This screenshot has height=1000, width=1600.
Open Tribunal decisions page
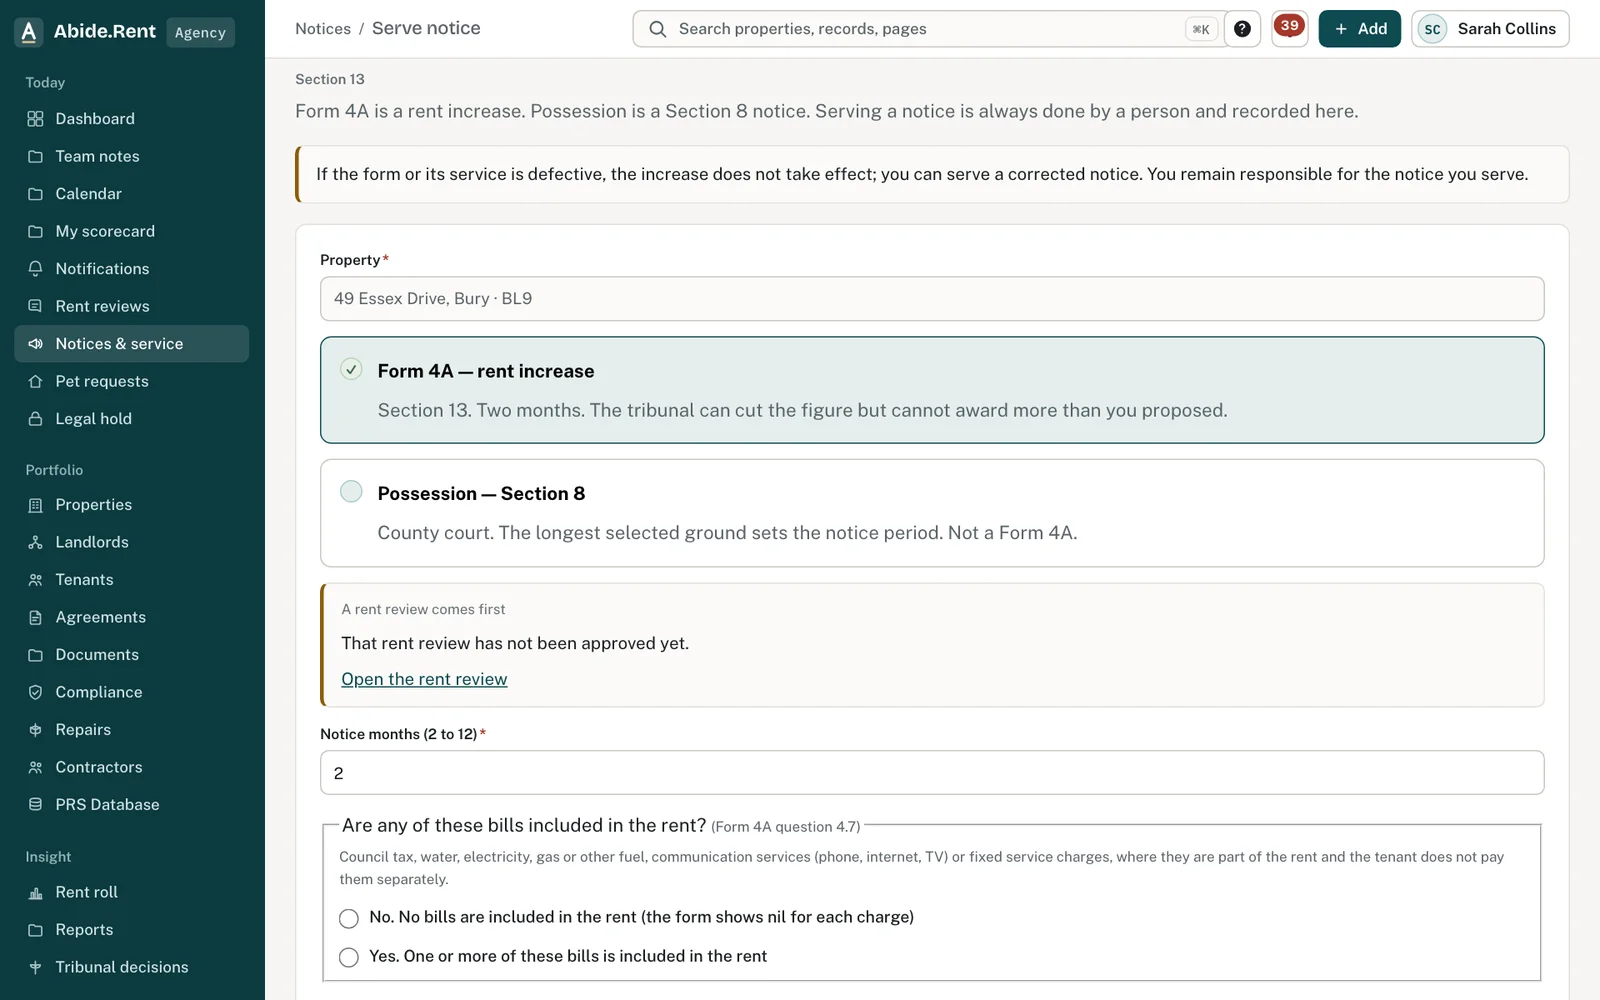[x=131, y=967]
